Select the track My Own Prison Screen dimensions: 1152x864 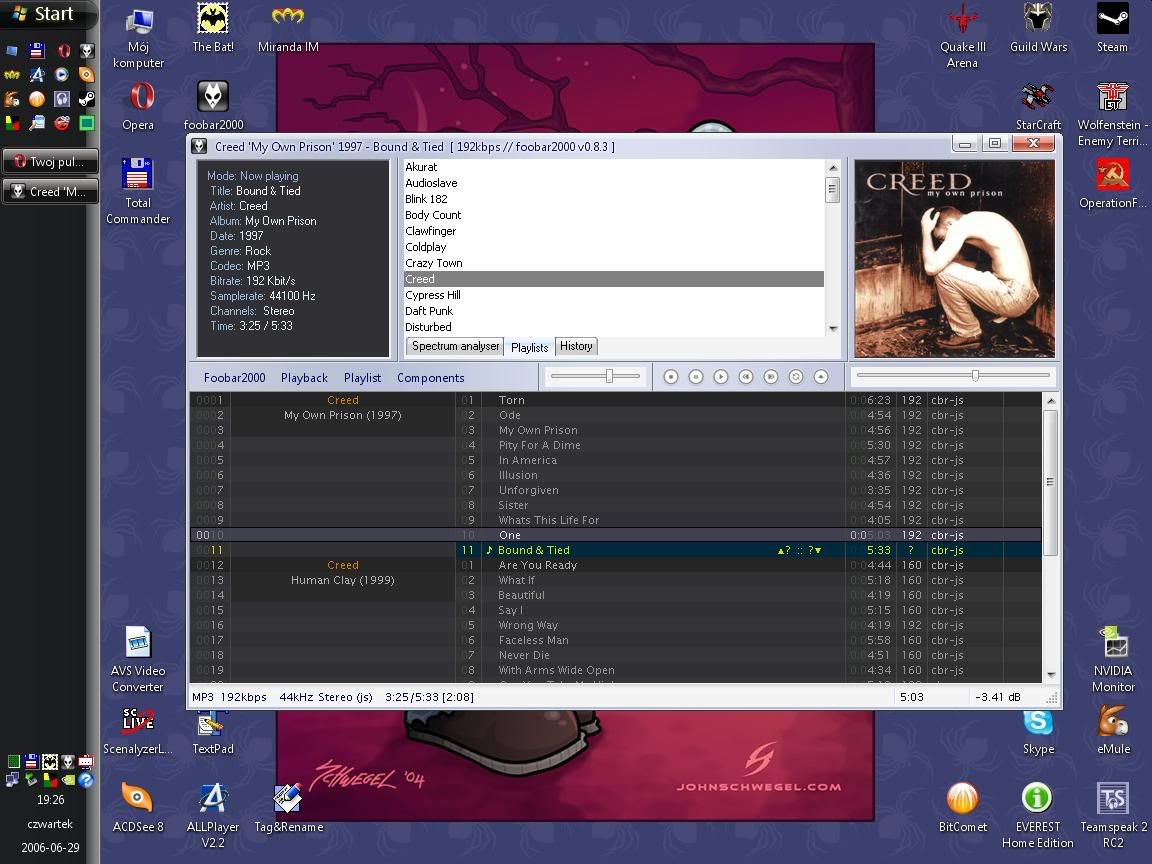coord(615,431)
